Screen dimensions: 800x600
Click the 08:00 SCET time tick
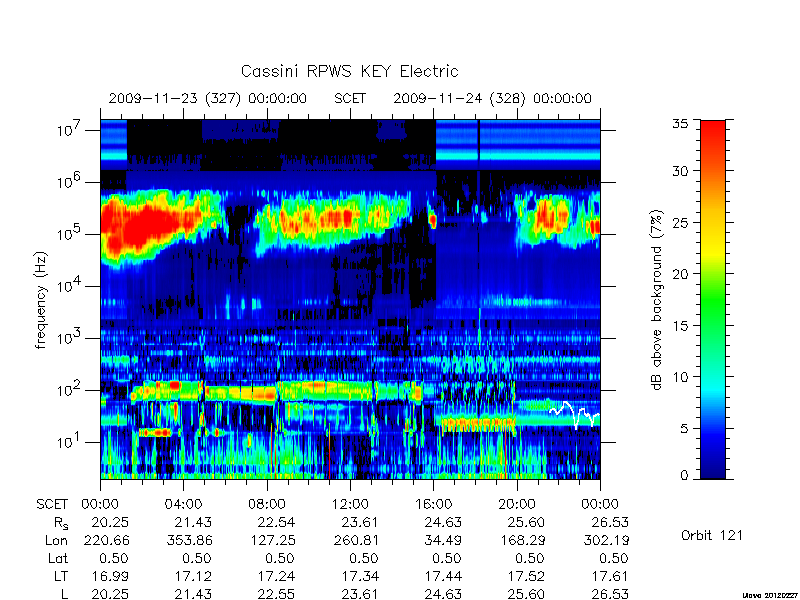pyautogui.click(x=267, y=504)
